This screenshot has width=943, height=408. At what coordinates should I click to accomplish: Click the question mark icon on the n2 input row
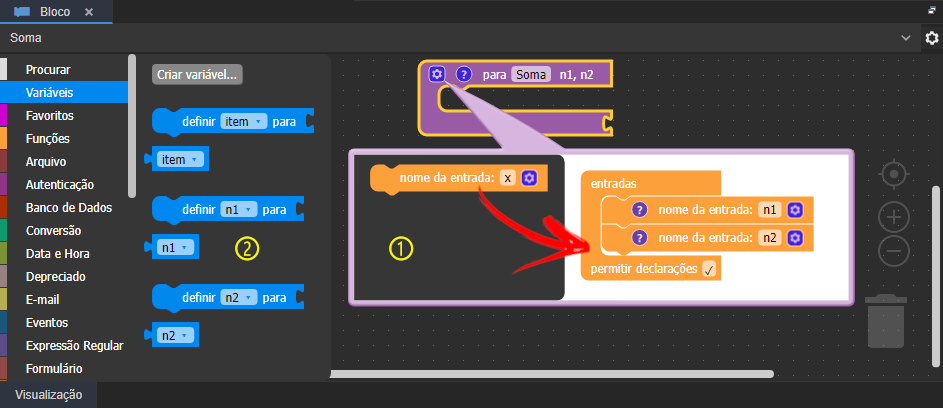pos(639,238)
